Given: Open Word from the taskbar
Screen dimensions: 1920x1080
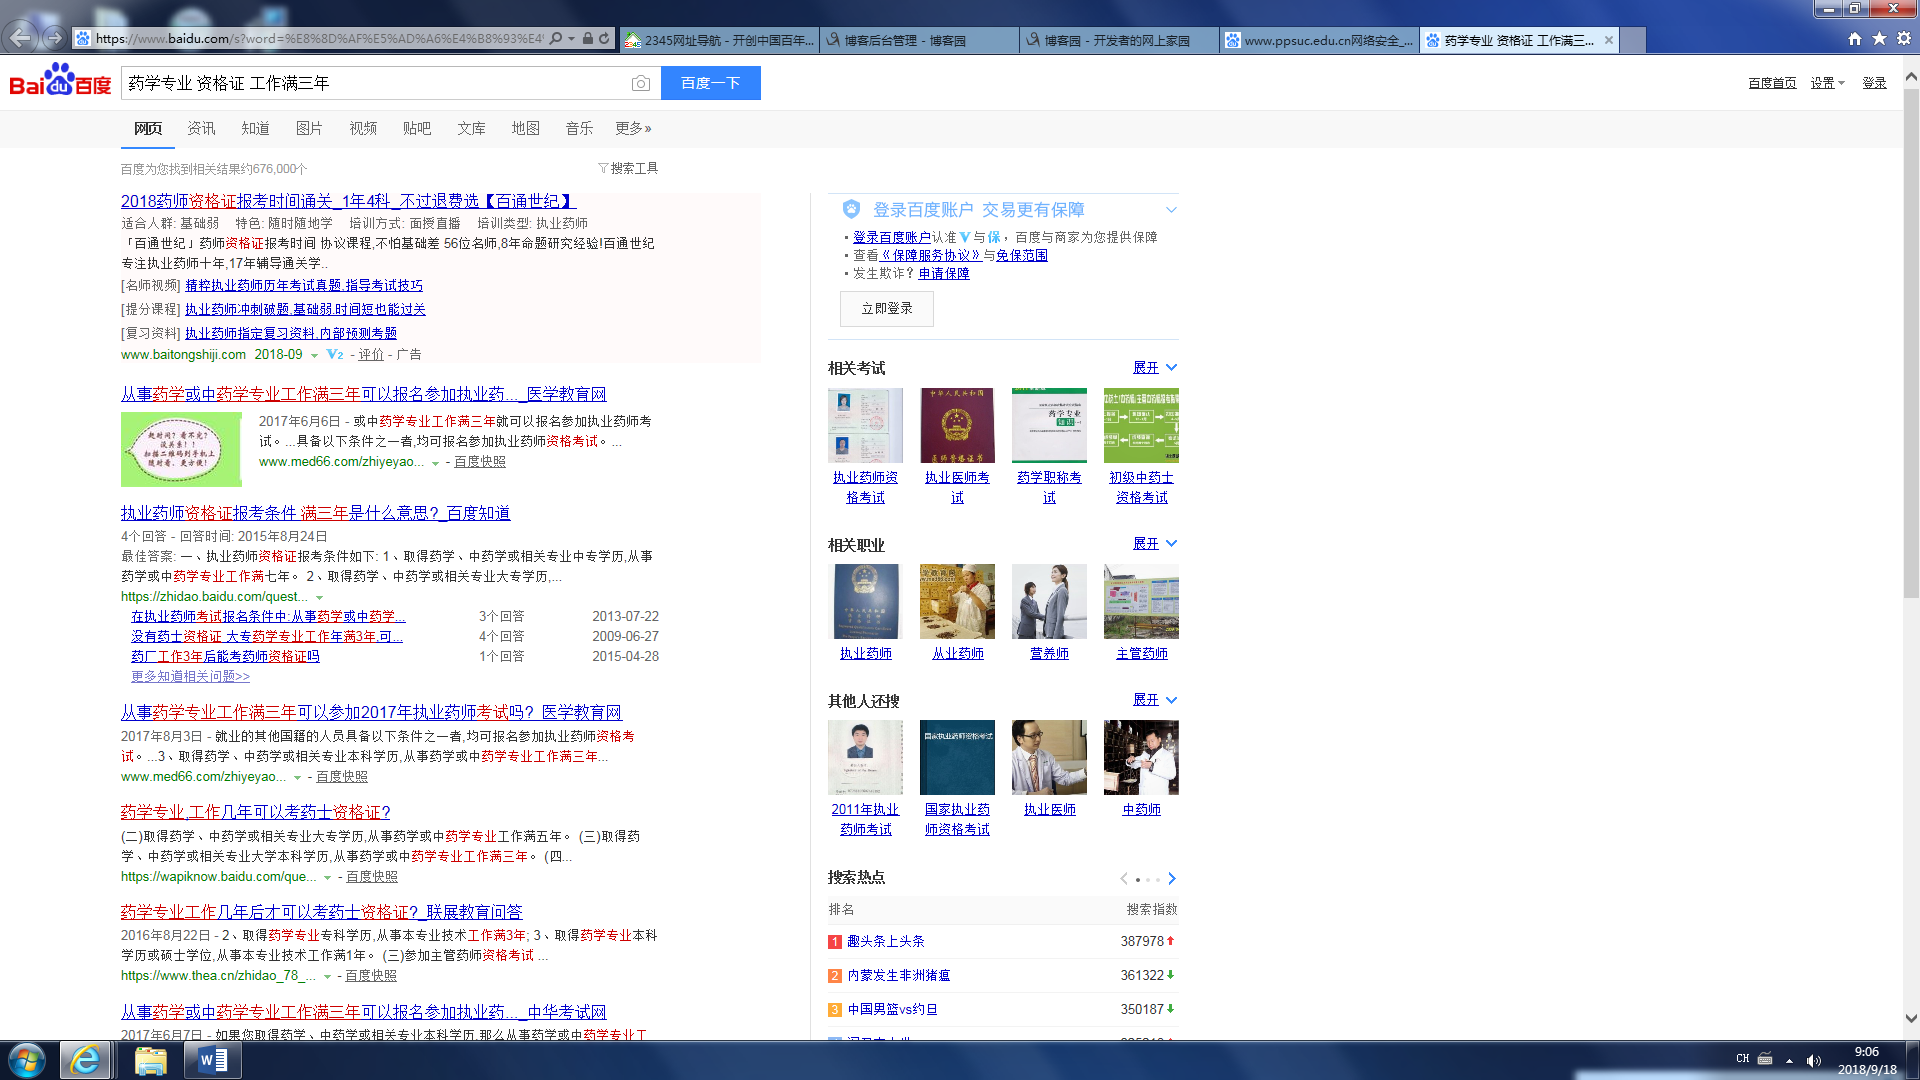Looking at the screenshot, I should coord(213,1060).
